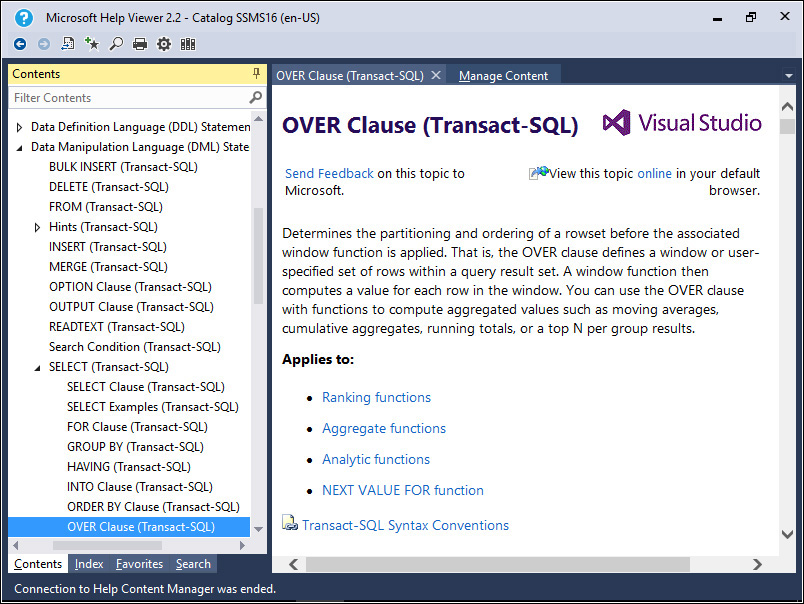
Task: Click in the Filter Contents box
Action: click(x=128, y=98)
